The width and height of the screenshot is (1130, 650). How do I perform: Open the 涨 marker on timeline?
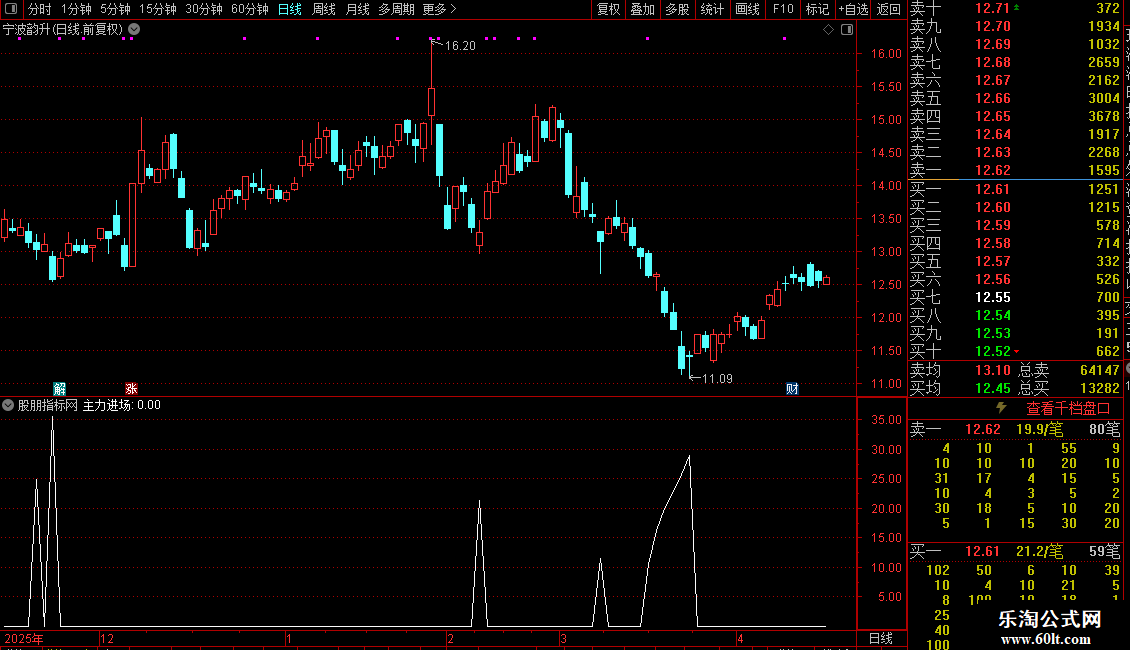pyautogui.click(x=131, y=389)
